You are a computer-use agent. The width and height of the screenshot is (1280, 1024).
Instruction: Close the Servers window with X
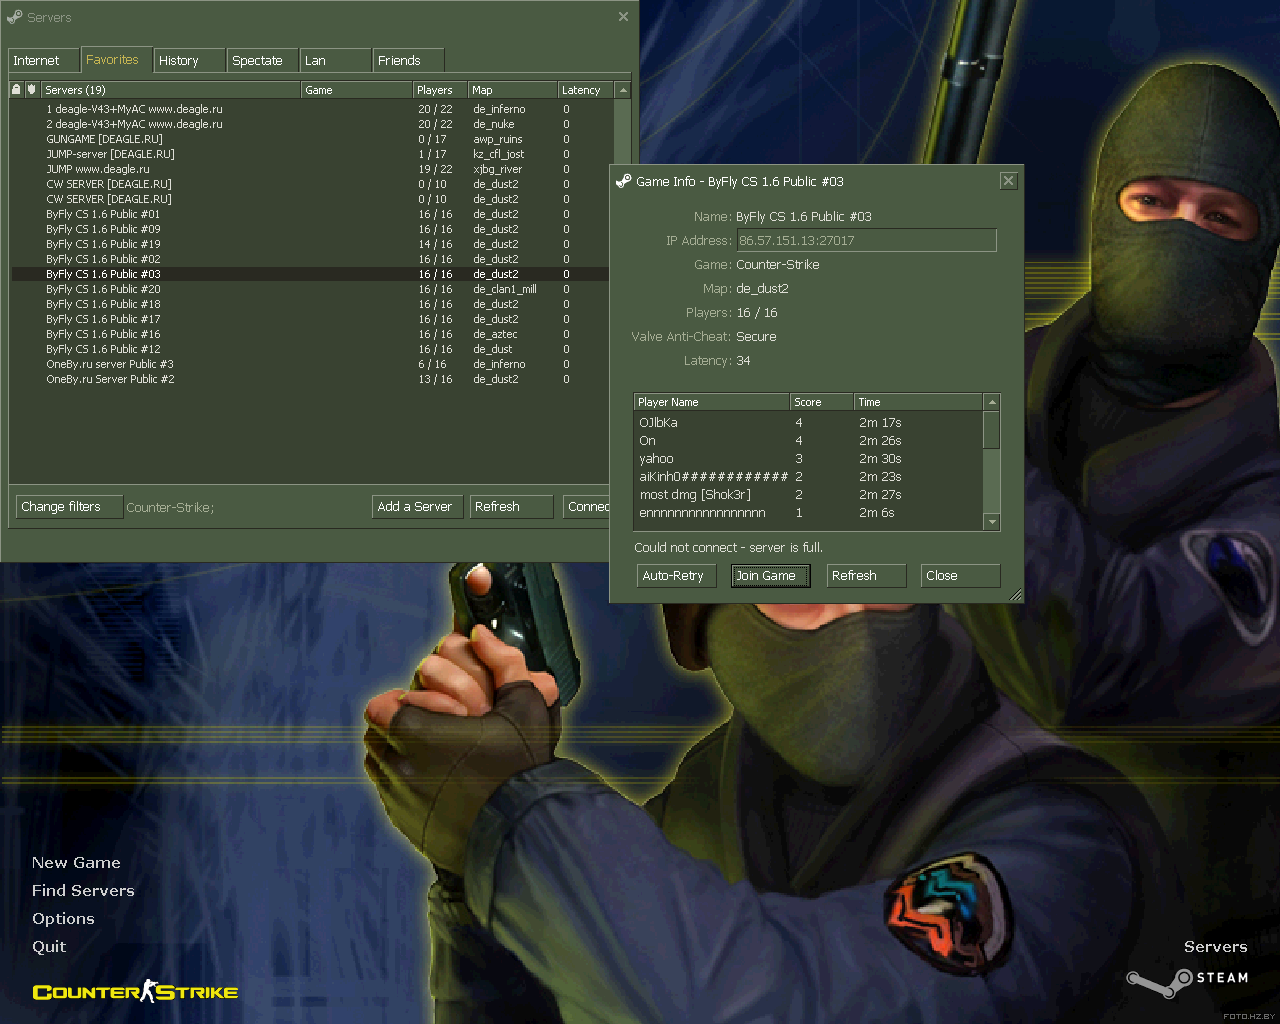click(623, 17)
